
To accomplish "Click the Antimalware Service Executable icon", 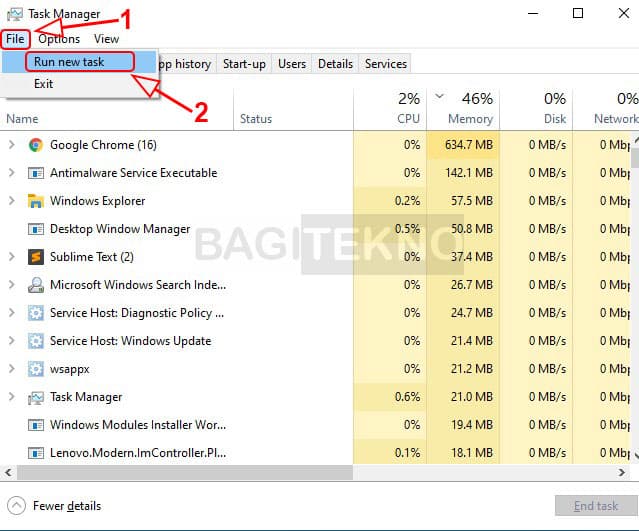I will point(36,173).
